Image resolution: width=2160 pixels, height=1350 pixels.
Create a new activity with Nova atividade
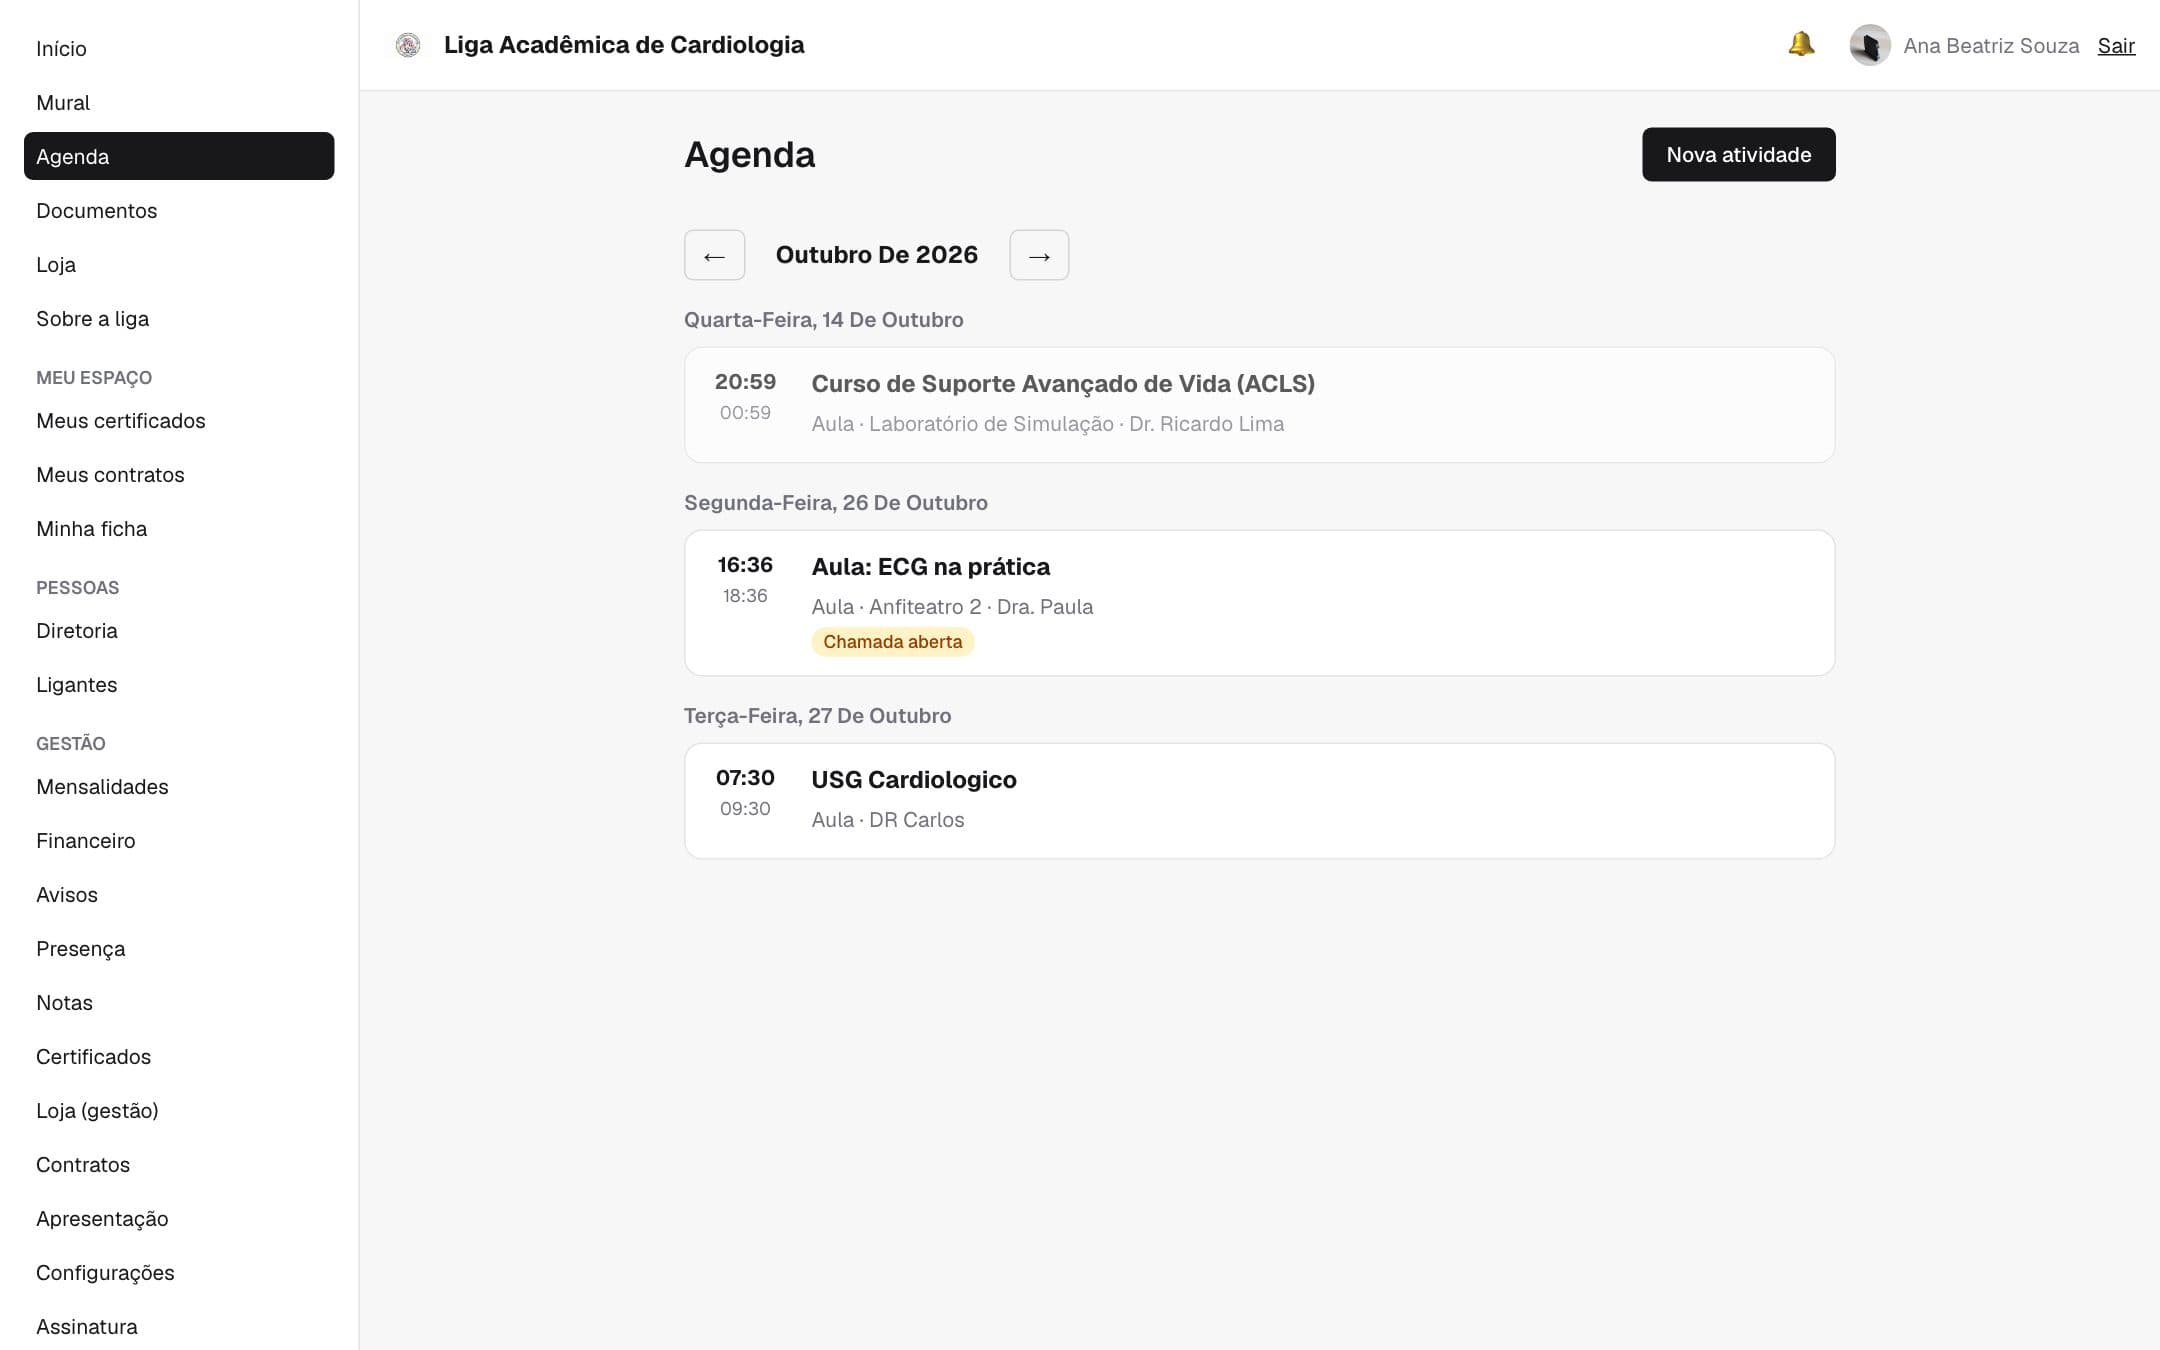point(1738,154)
